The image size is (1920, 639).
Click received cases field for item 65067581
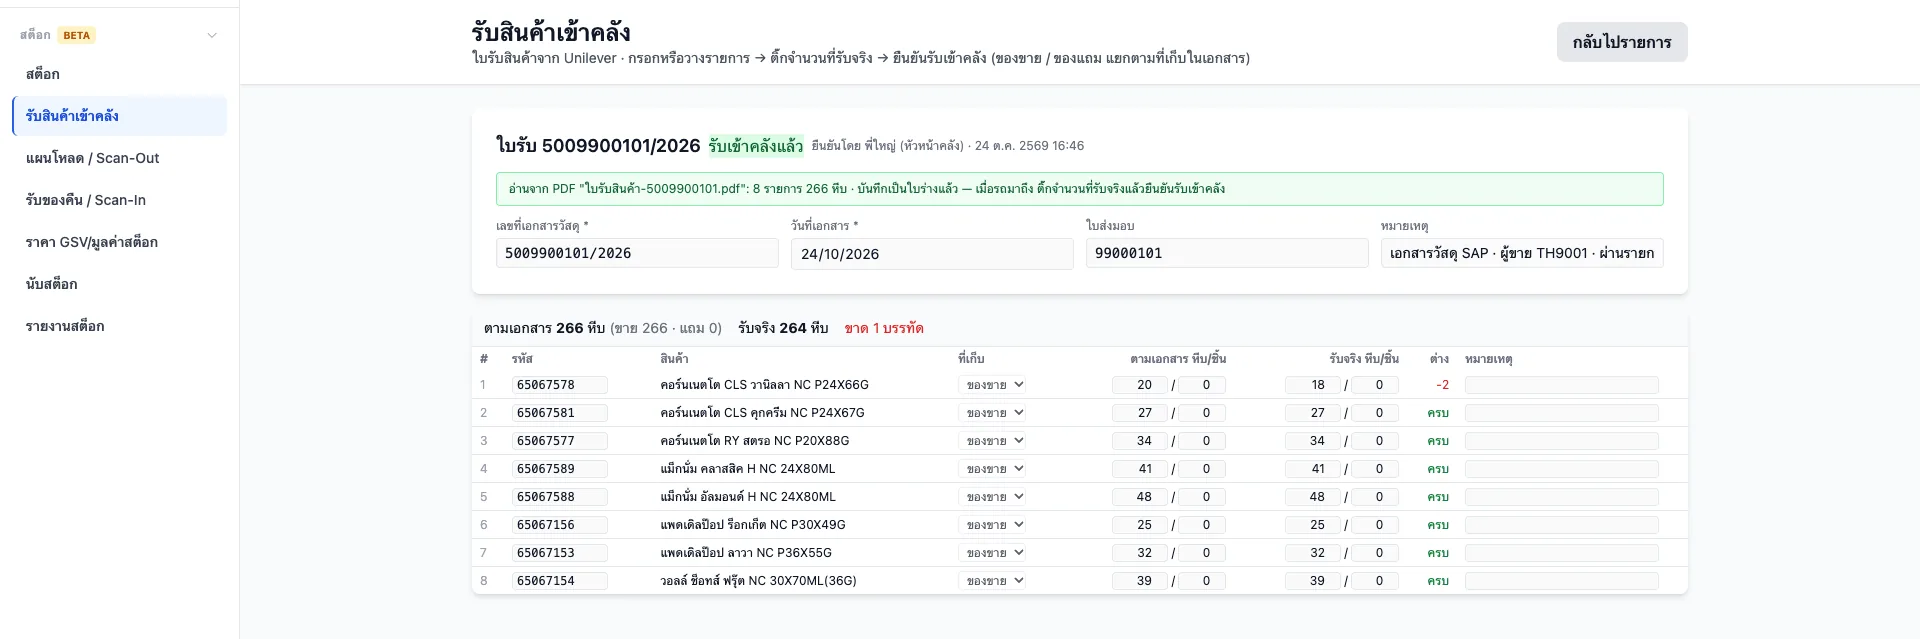(x=1313, y=413)
